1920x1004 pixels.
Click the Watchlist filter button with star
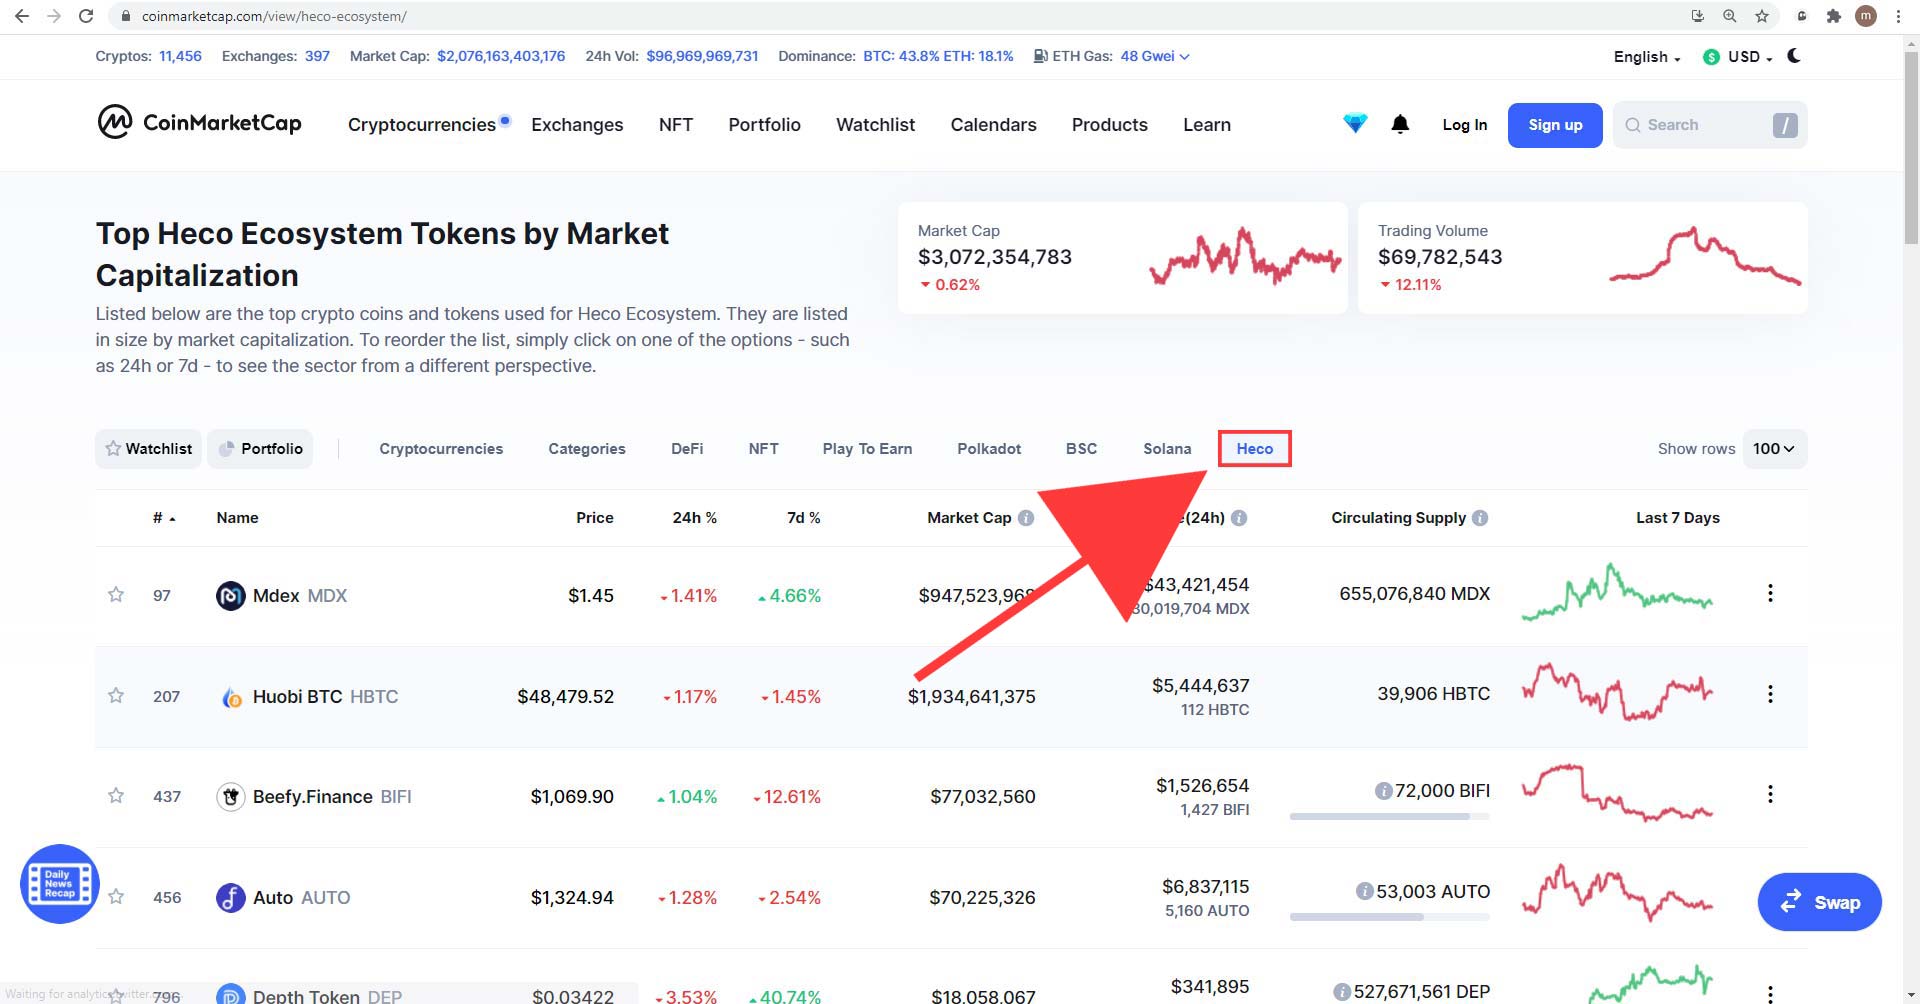[x=149, y=449]
